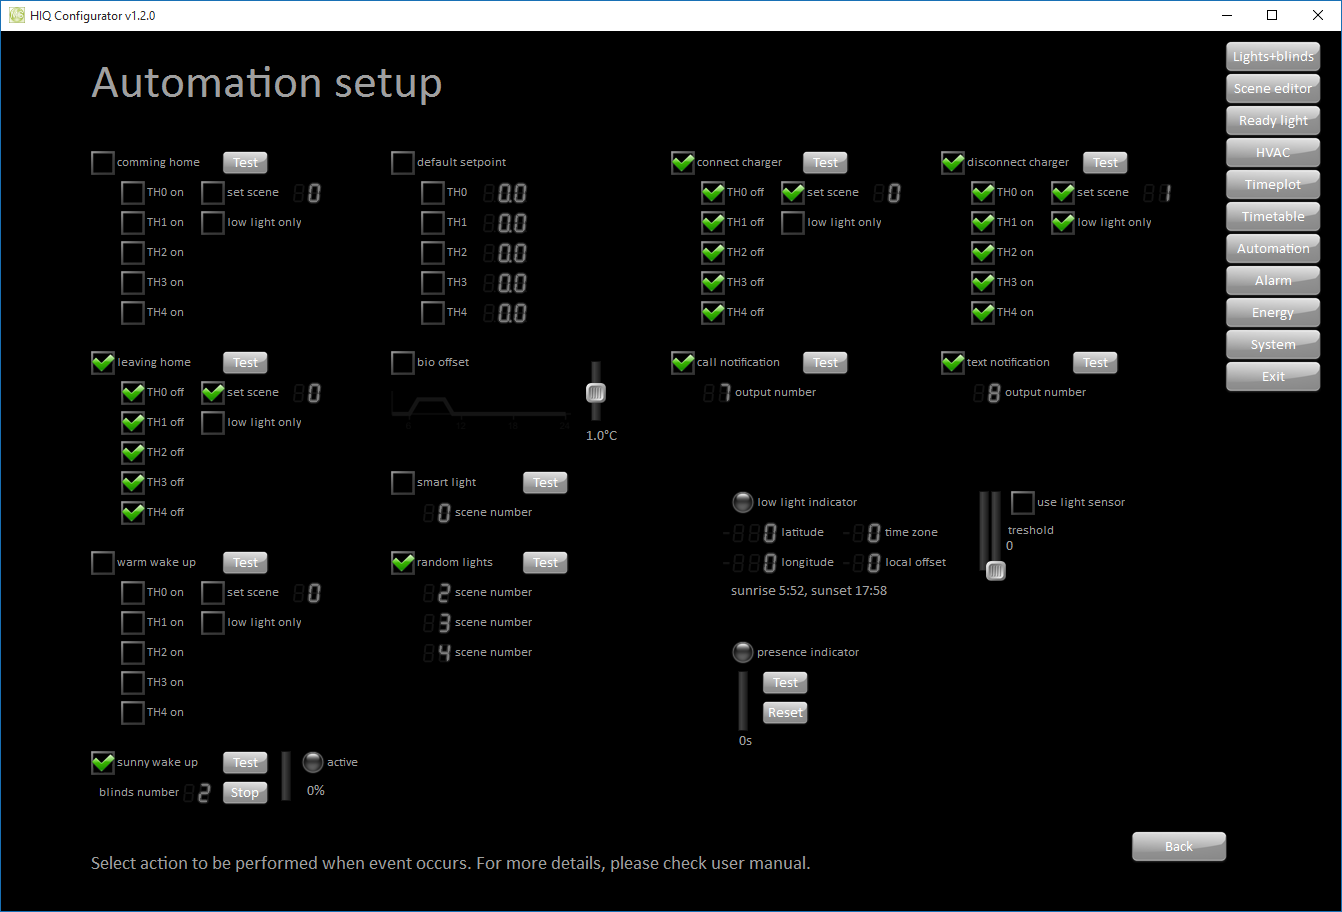This screenshot has width=1342, height=912.
Task: Switch to the Scene editor page
Action: 1272,89
